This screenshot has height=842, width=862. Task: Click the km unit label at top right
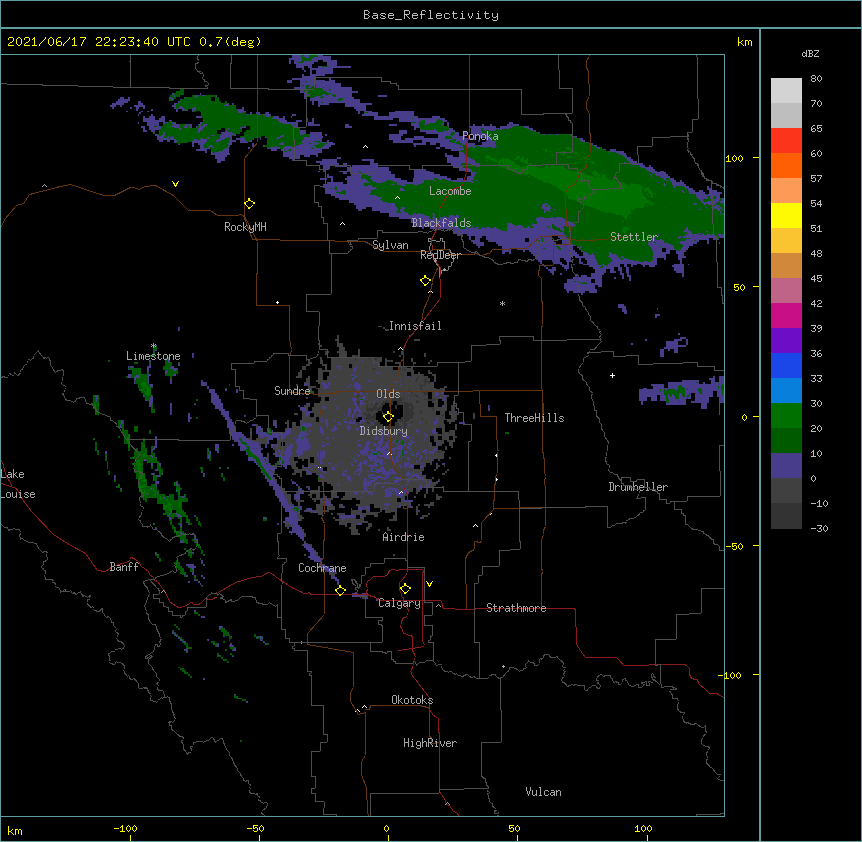[x=744, y=42]
